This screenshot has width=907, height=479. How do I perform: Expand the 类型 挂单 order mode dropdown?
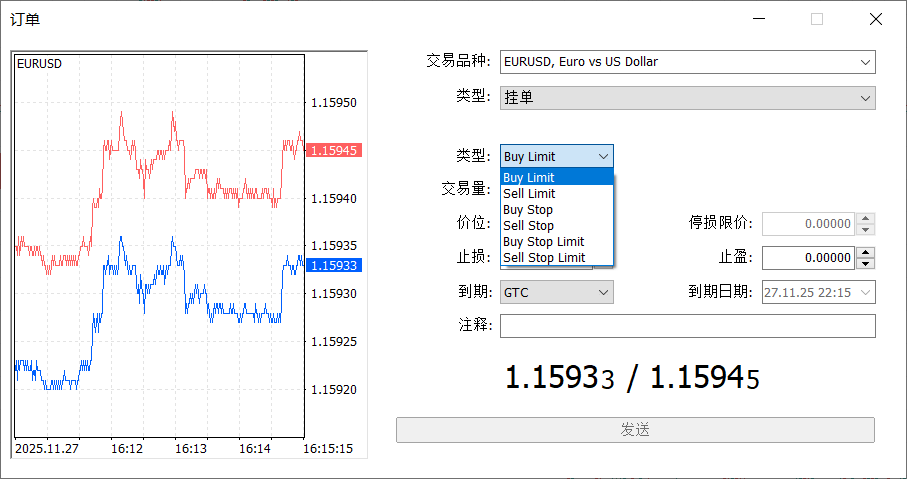pyautogui.click(x=687, y=98)
